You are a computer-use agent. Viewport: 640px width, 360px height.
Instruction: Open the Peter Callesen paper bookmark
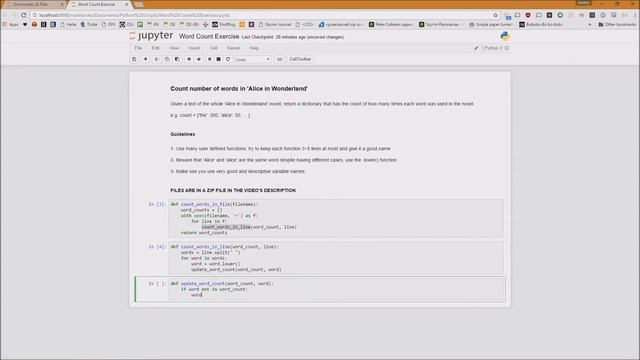click(x=391, y=24)
